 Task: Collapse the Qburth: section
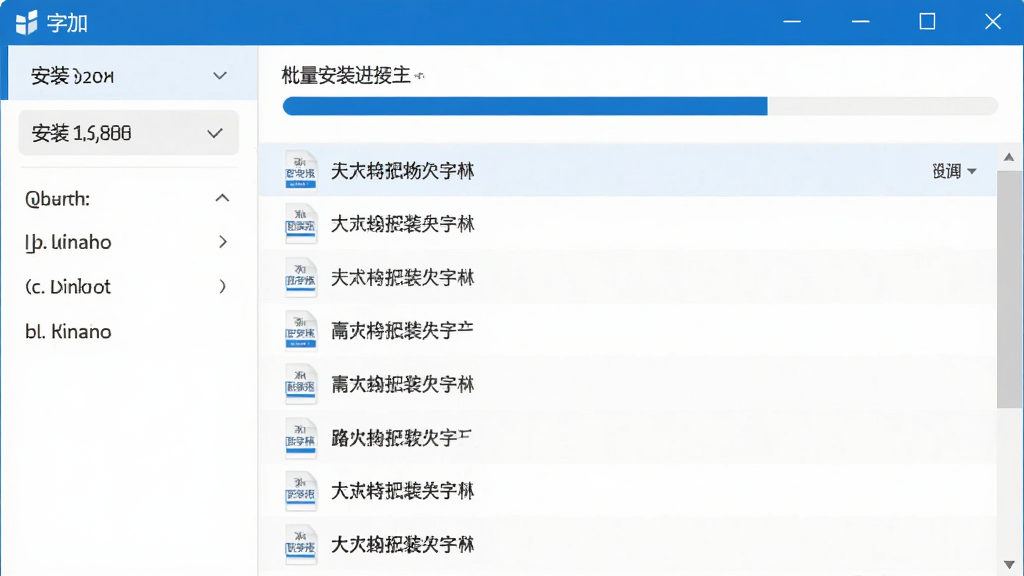pos(222,198)
